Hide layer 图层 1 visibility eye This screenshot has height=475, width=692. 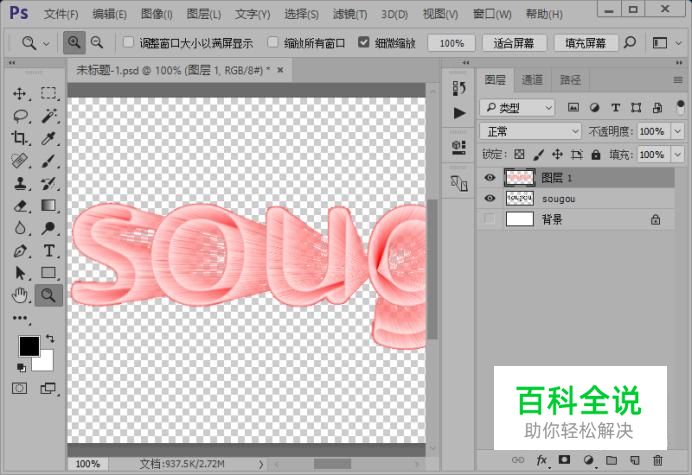coord(489,177)
